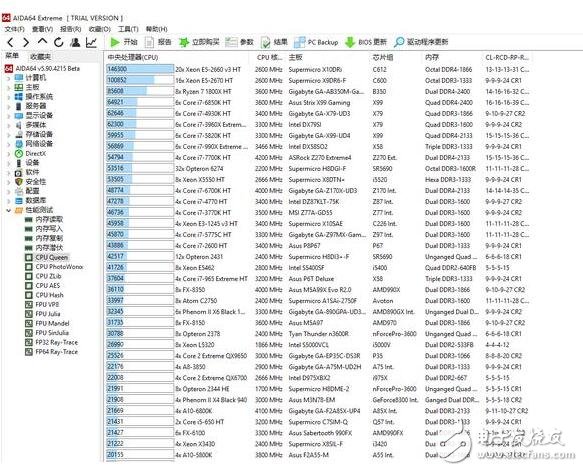Screen dimensions: 583x471
Task: Switch to the Favorites tab in sidebar
Action: pyautogui.click(x=40, y=57)
